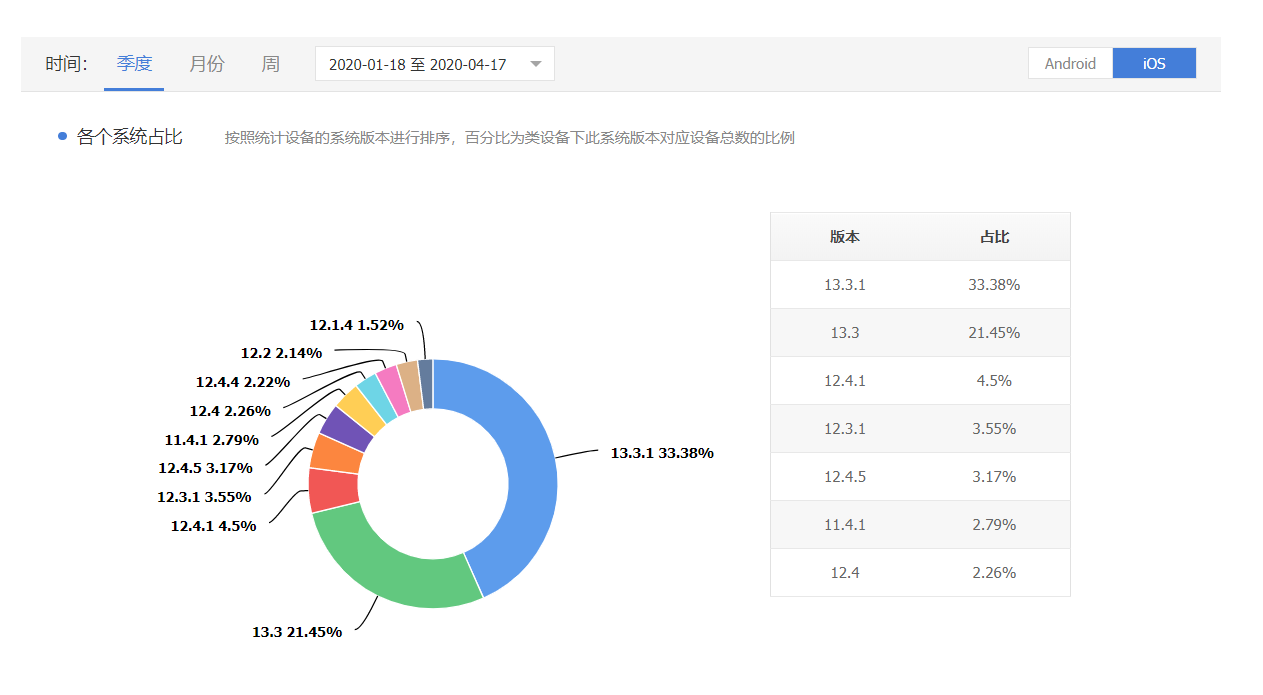Click the 版本 table column header
Viewport: 1263px width, 695px height.
coord(845,237)
